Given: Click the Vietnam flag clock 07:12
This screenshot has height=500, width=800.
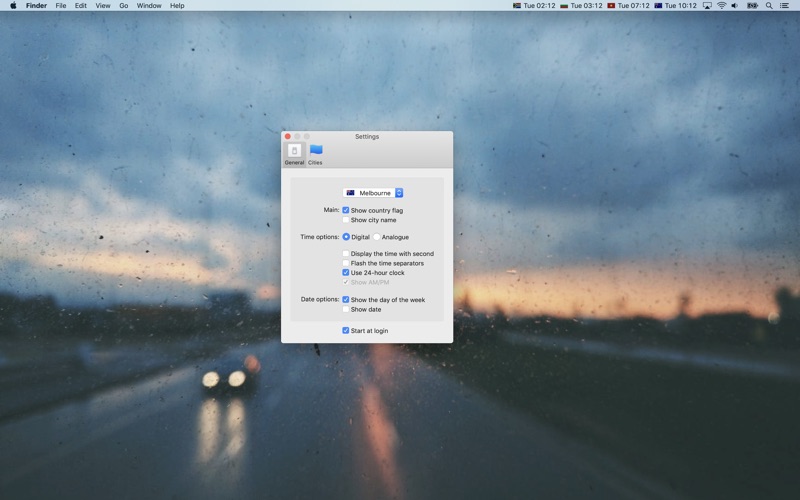Looking at the screenshot, I should click(x=628, y=6).
